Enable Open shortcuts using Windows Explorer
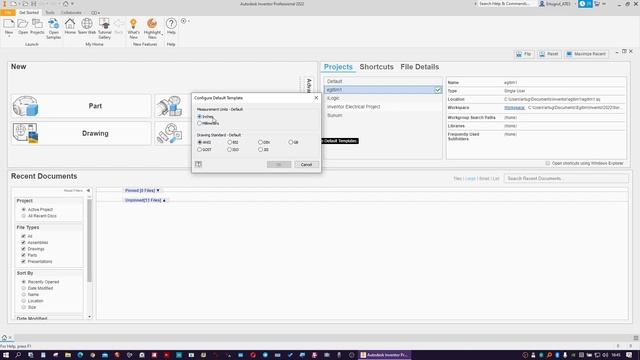 [548, 163]
